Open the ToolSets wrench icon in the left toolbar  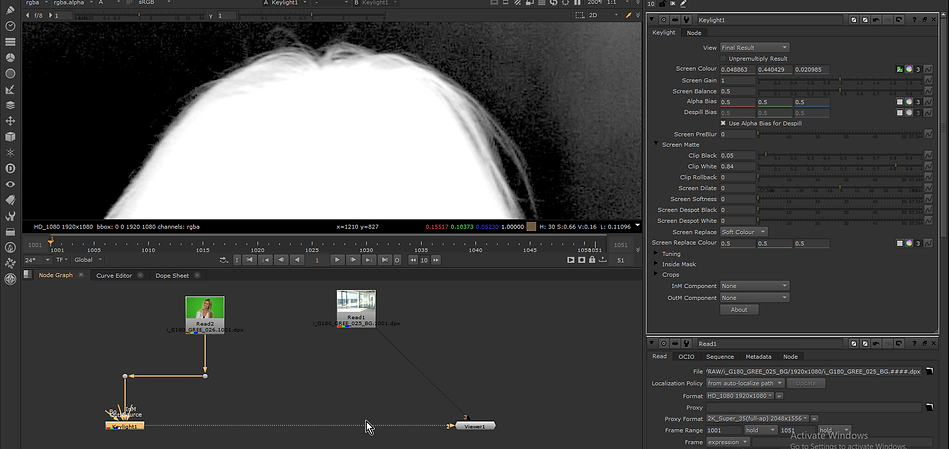10,216
